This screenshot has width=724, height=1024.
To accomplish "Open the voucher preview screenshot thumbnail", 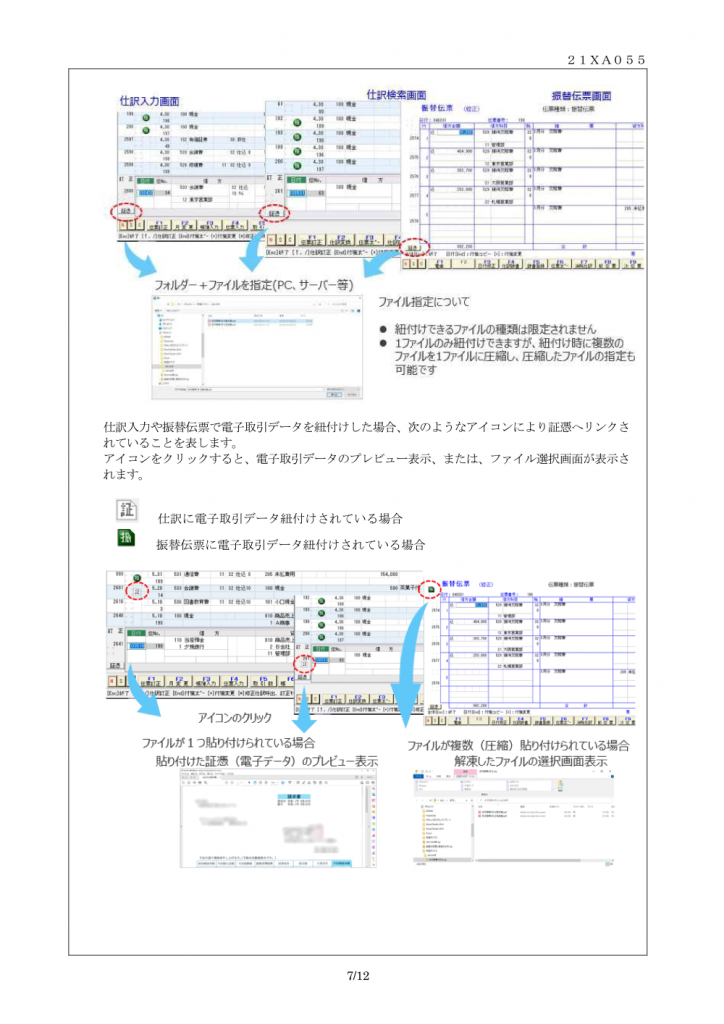I will pyautogui.click(x=278, y=818).
